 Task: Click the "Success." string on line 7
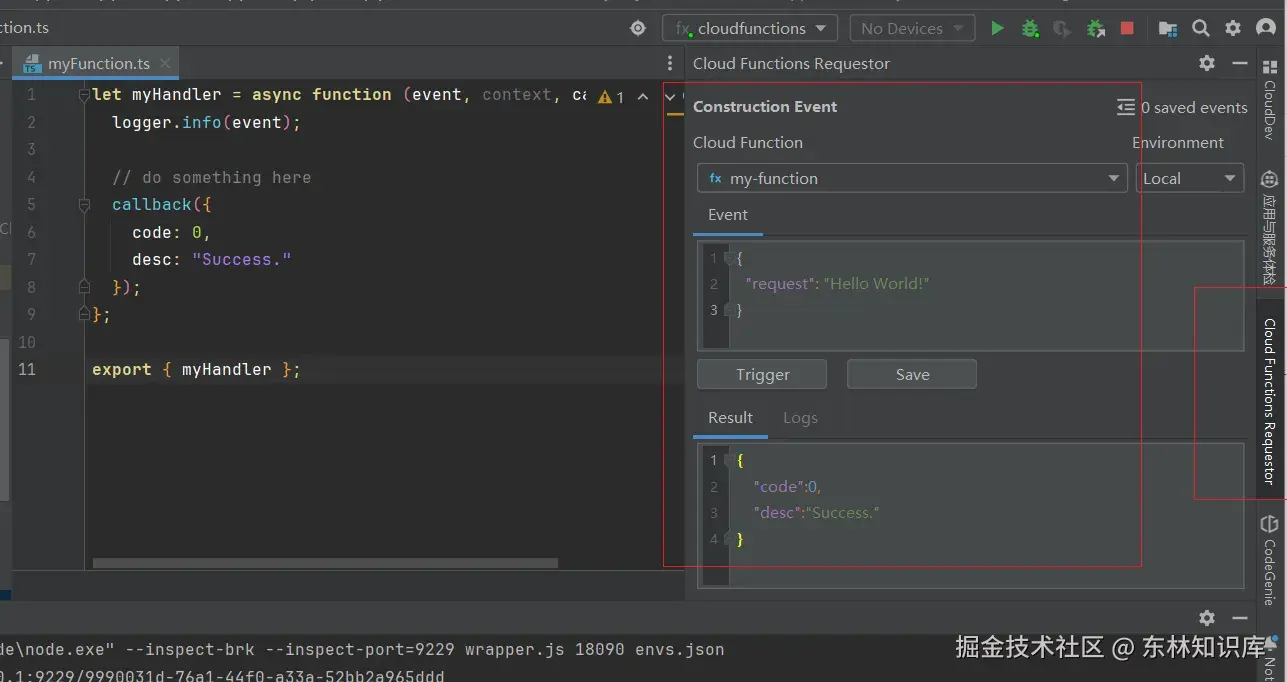click(241, 260)
